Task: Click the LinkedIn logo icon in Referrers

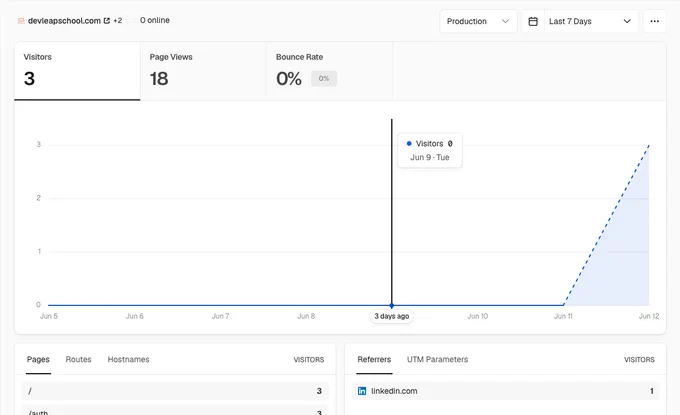Action: tap(362, 391)
